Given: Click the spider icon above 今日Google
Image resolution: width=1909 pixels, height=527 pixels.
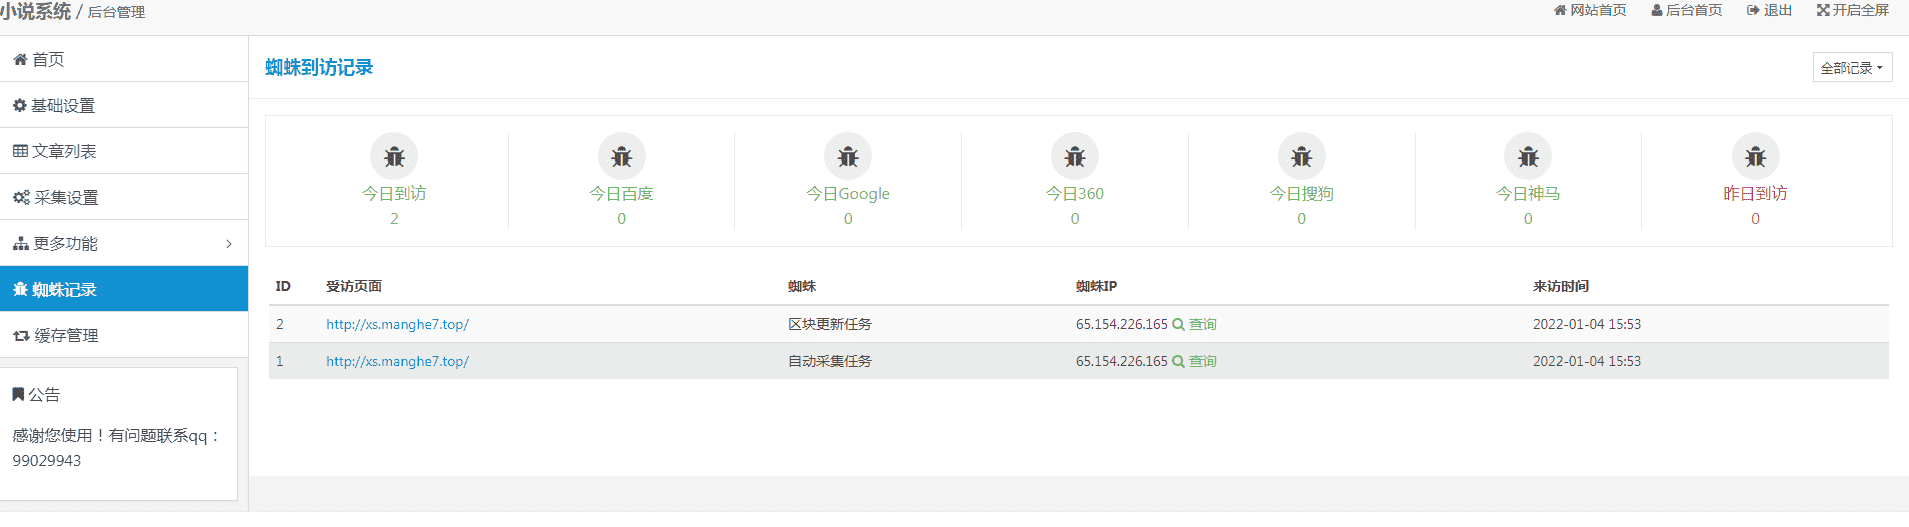Looking at the screenshot, I should coord(848,156).
